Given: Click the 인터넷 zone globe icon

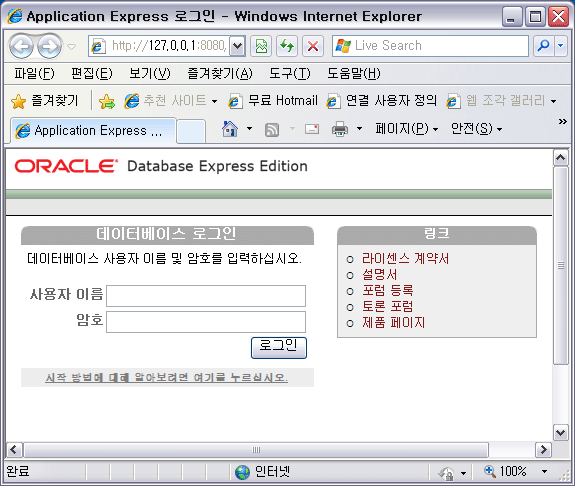Looking at the screenshot, I should pyautogui.click(x=242, y=472).
